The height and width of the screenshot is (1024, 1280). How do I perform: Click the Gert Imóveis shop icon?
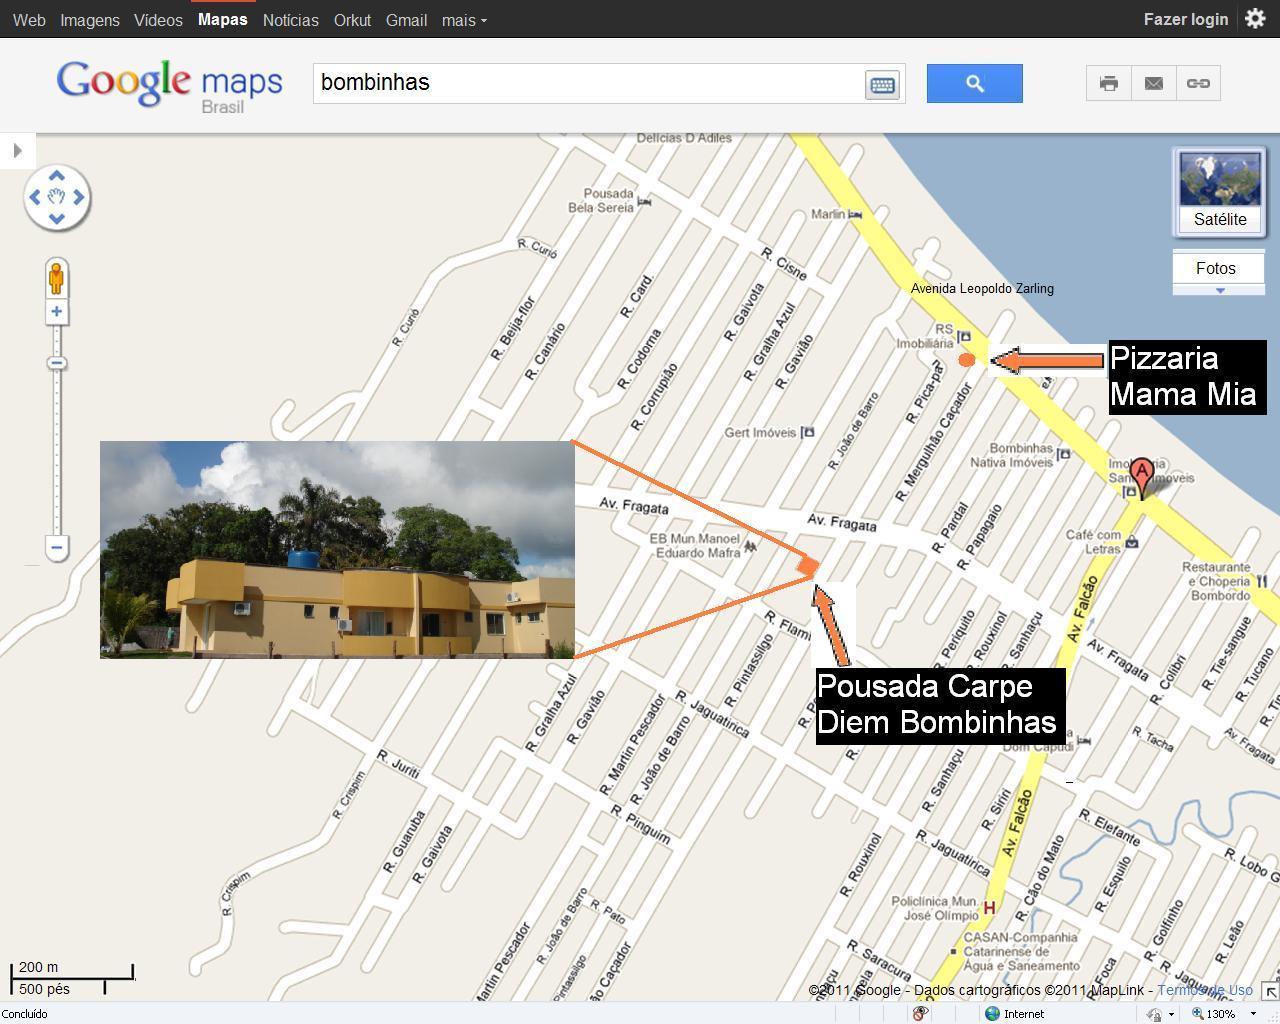click(808, 432)
